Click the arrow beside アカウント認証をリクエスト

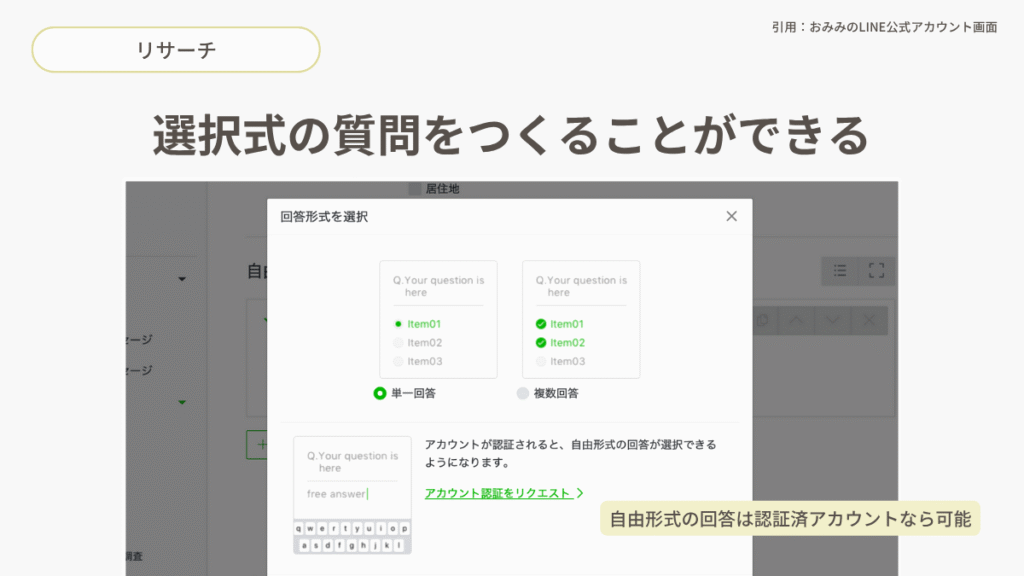(x=580, y=493)
